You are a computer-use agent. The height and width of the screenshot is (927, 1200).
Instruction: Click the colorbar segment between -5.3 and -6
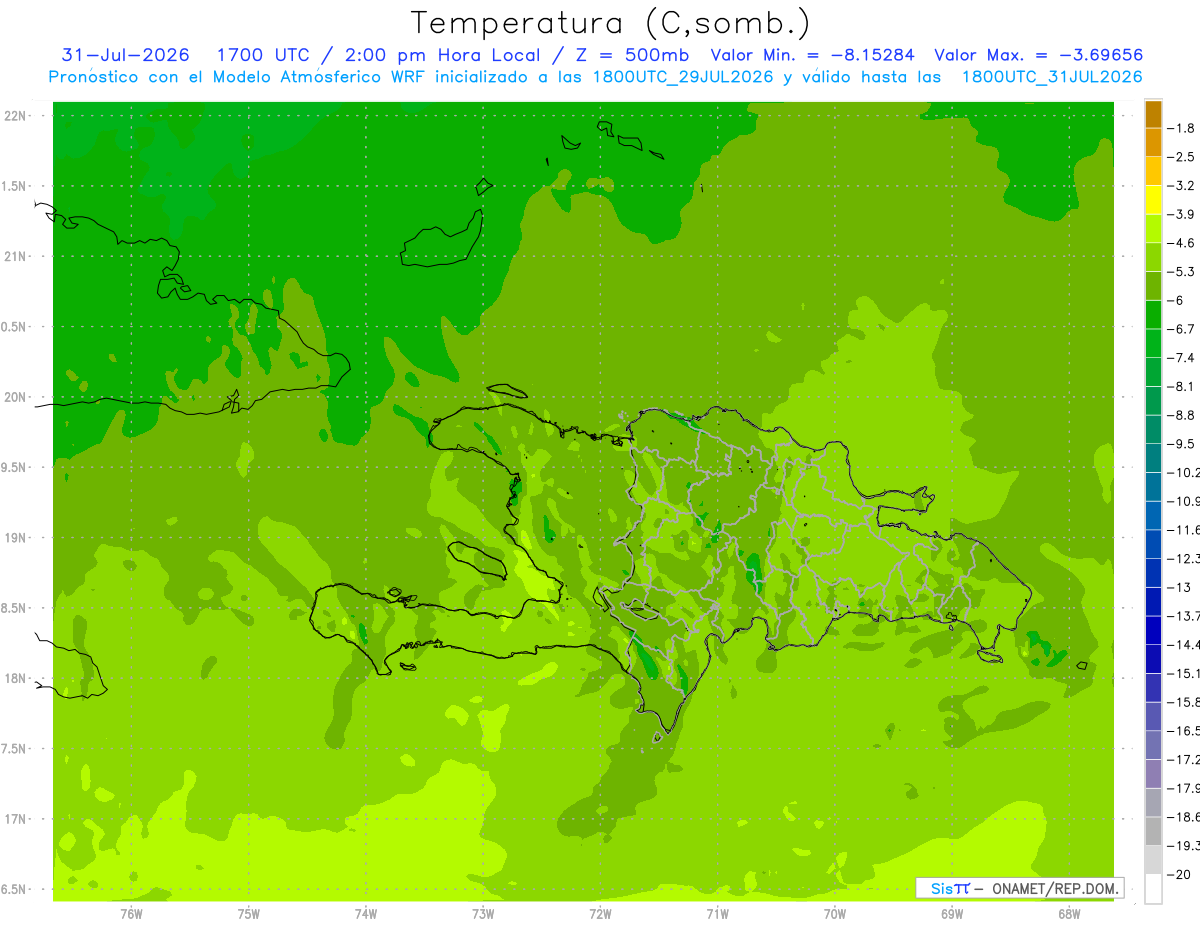coord(1153,286)
